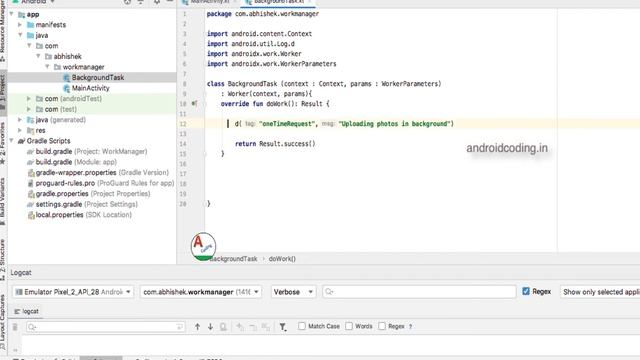Click BackgroundTask in the breadcrumb bar
The height and width of the screenshot is (360, 640).
pos(233,259)
